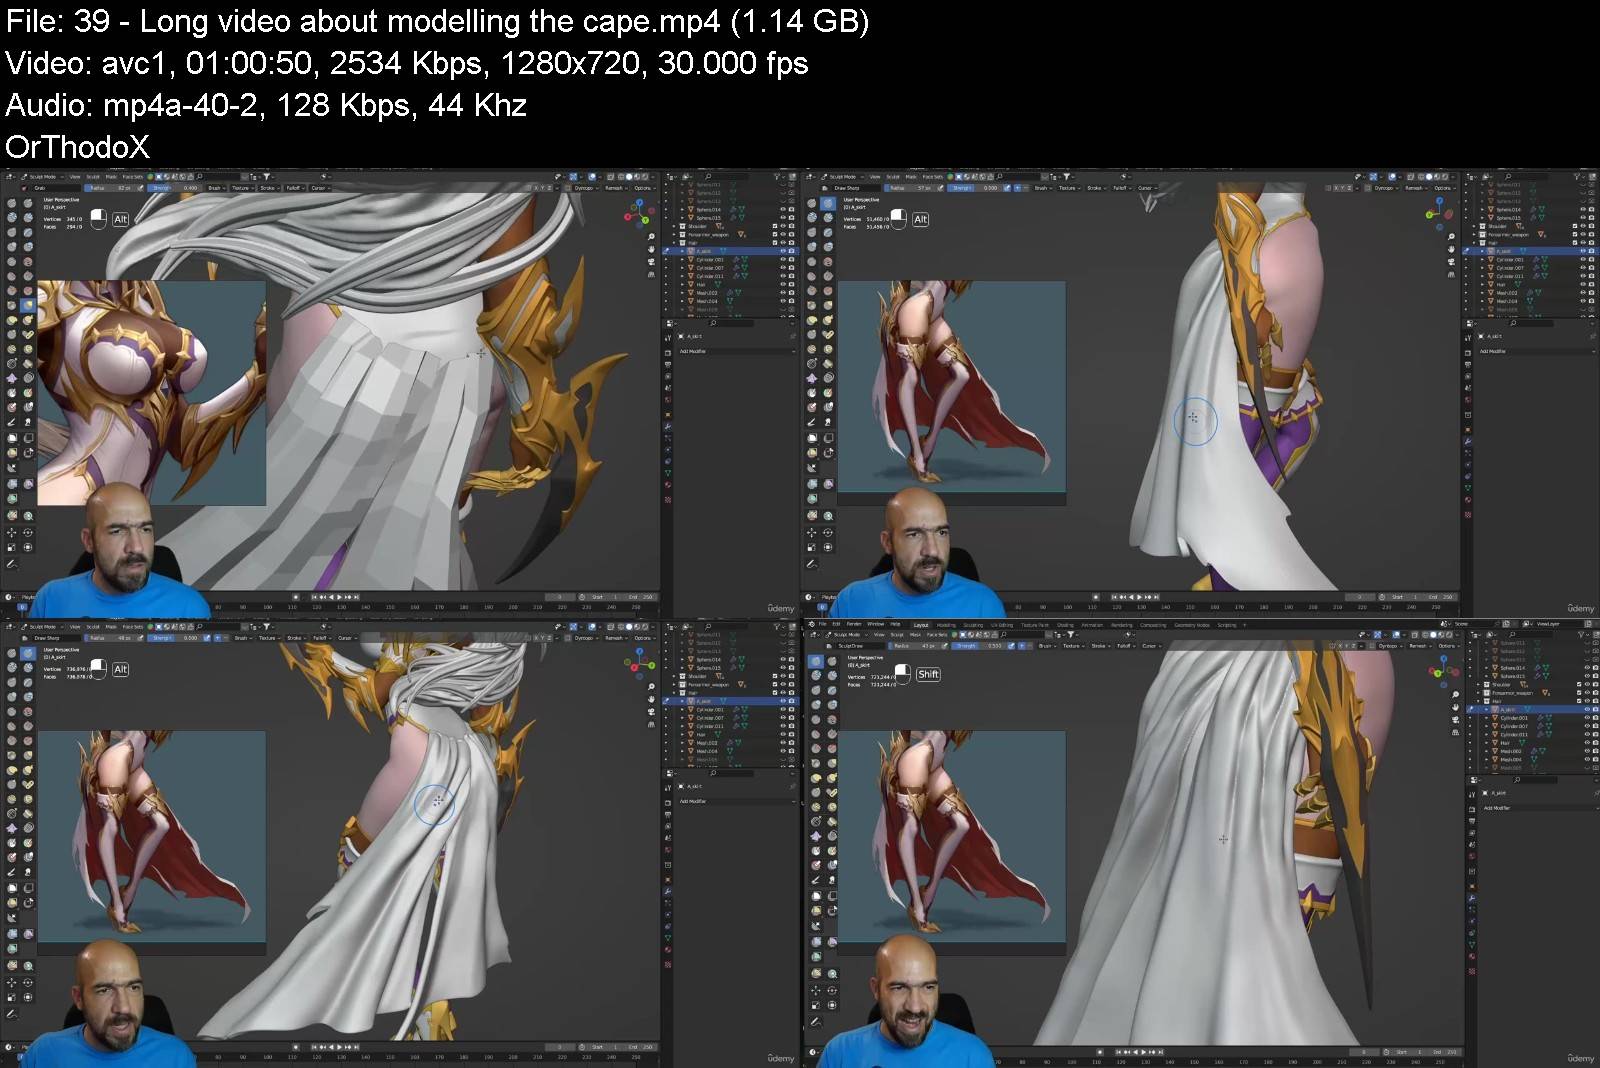The width and height of the screenshot is (1600, 1068).
Task: Open Mask menu in top-left frame header
Action: pos(111,177)
